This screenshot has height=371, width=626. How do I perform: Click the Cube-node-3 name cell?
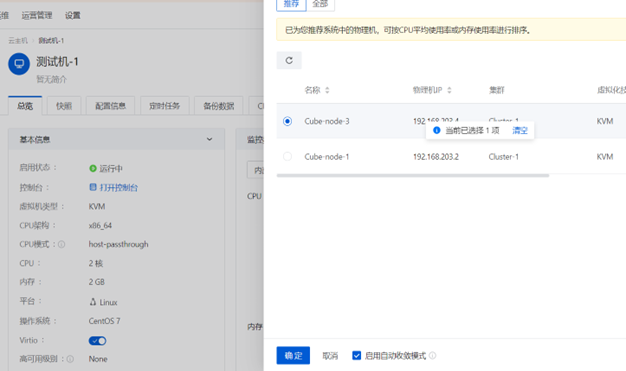(327, 121)
